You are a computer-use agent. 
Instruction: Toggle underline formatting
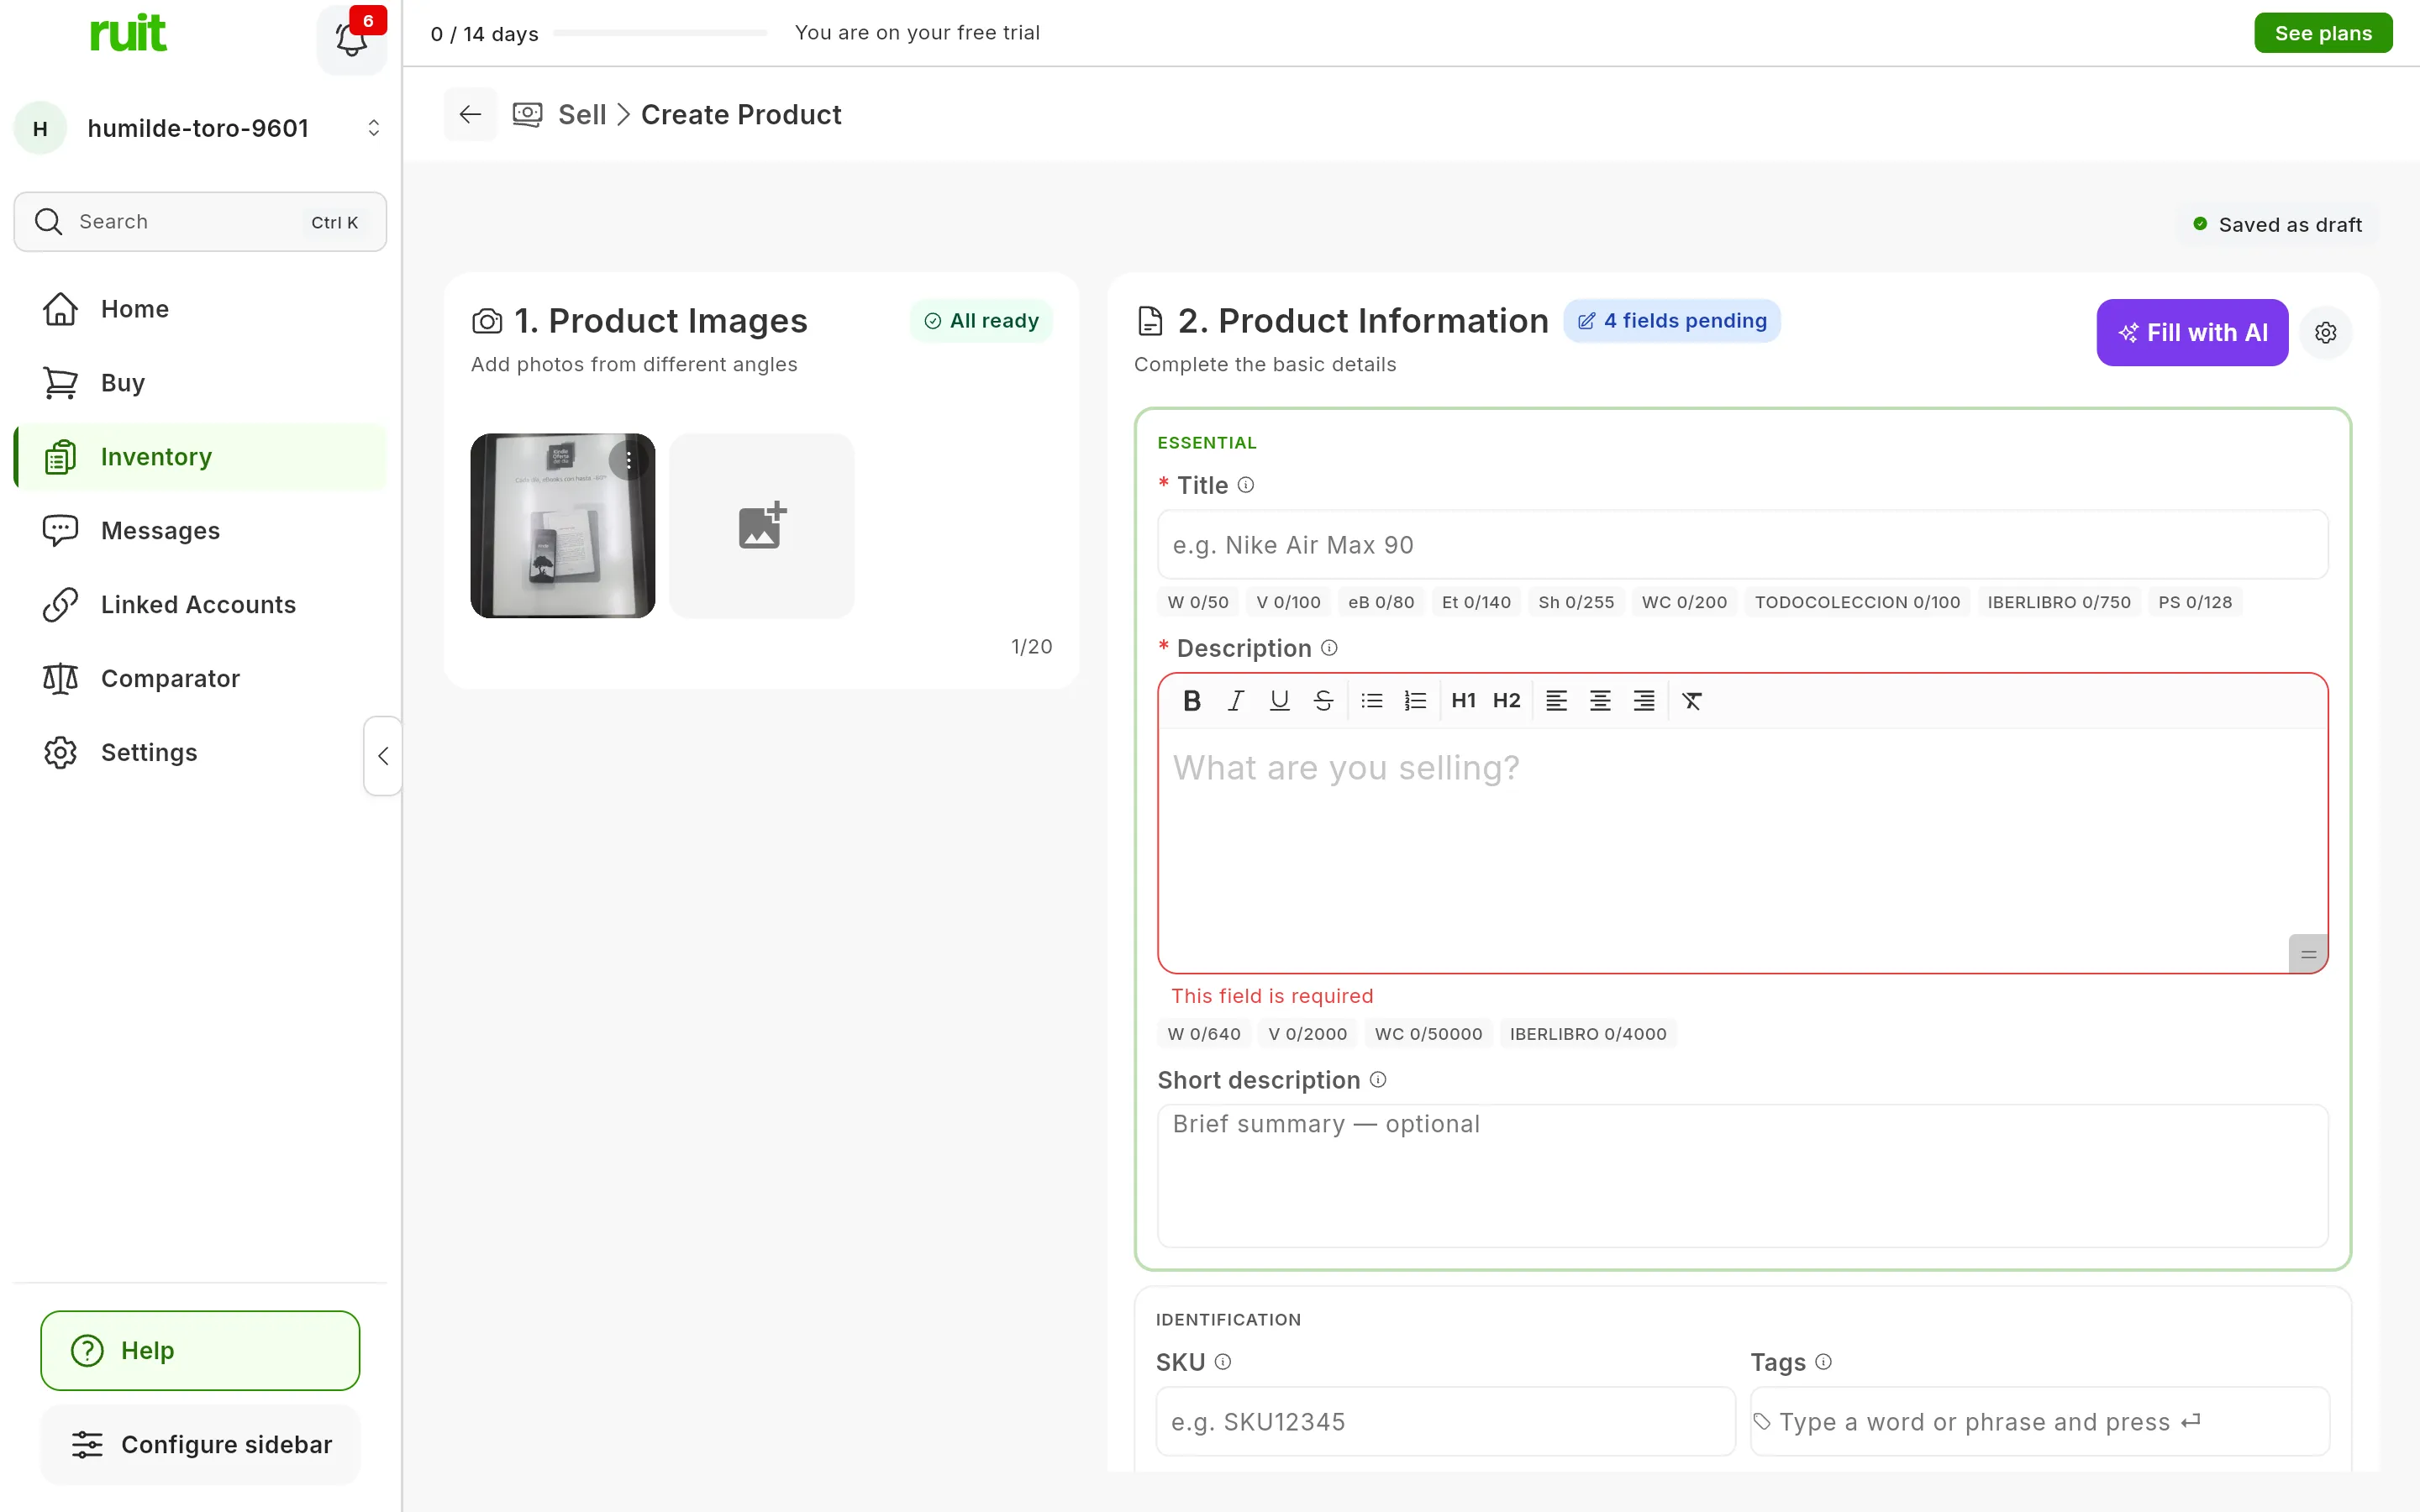click(1279, 701)
